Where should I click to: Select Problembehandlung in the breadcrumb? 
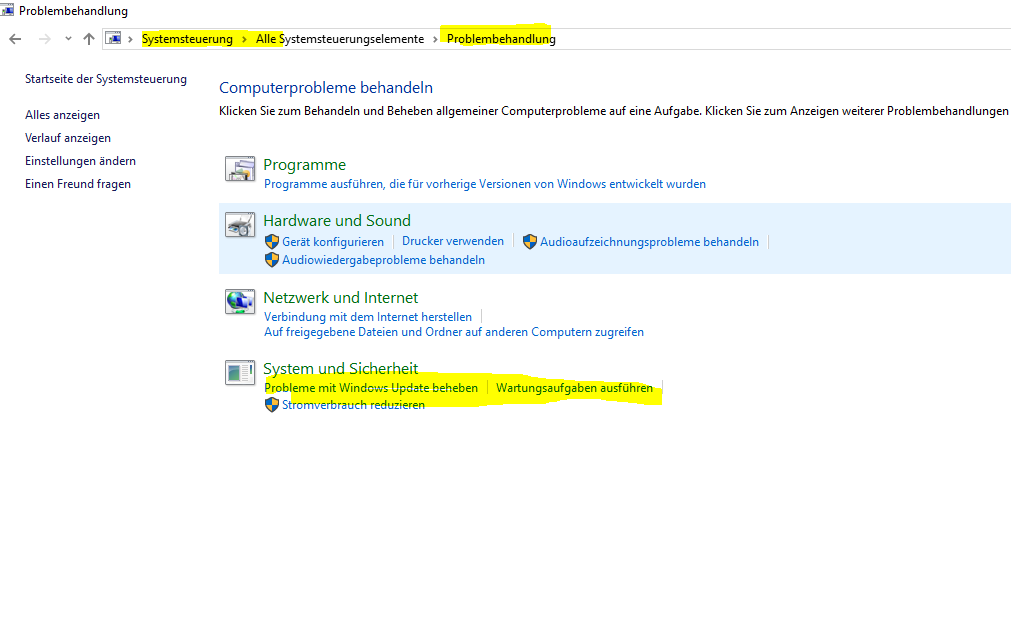(501, 39)
